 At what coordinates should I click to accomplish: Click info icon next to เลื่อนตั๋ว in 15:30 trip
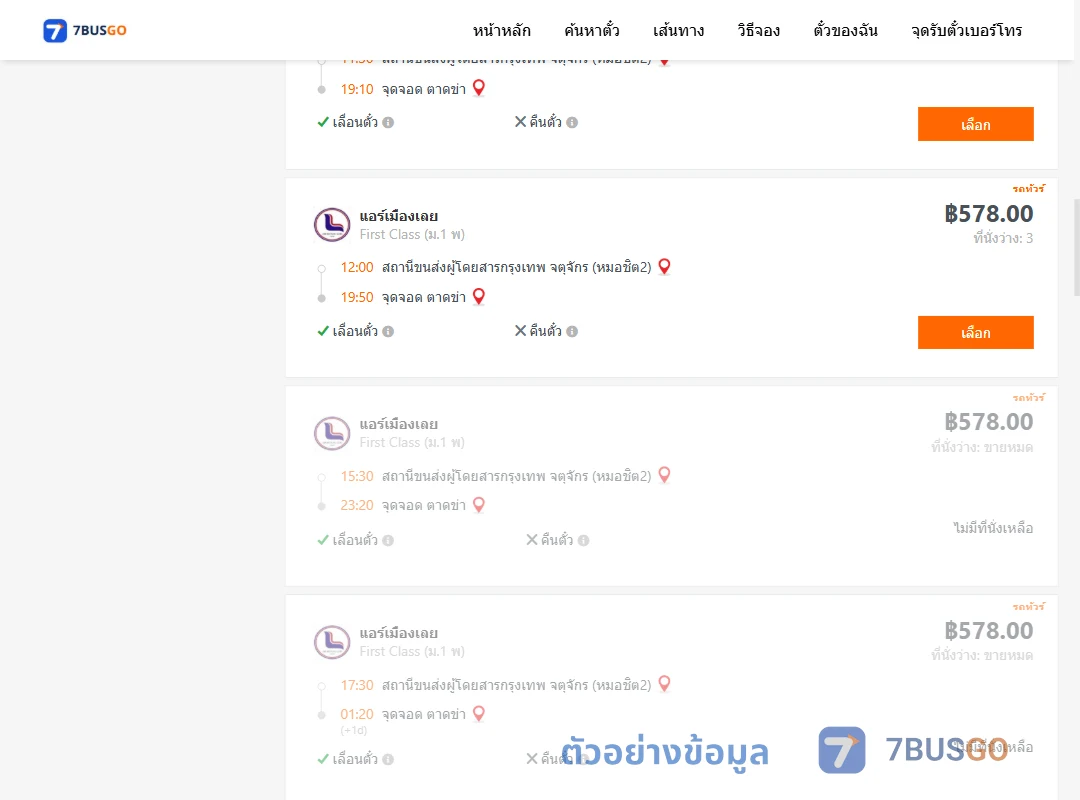pyautogui.click(x=388, y=540)
